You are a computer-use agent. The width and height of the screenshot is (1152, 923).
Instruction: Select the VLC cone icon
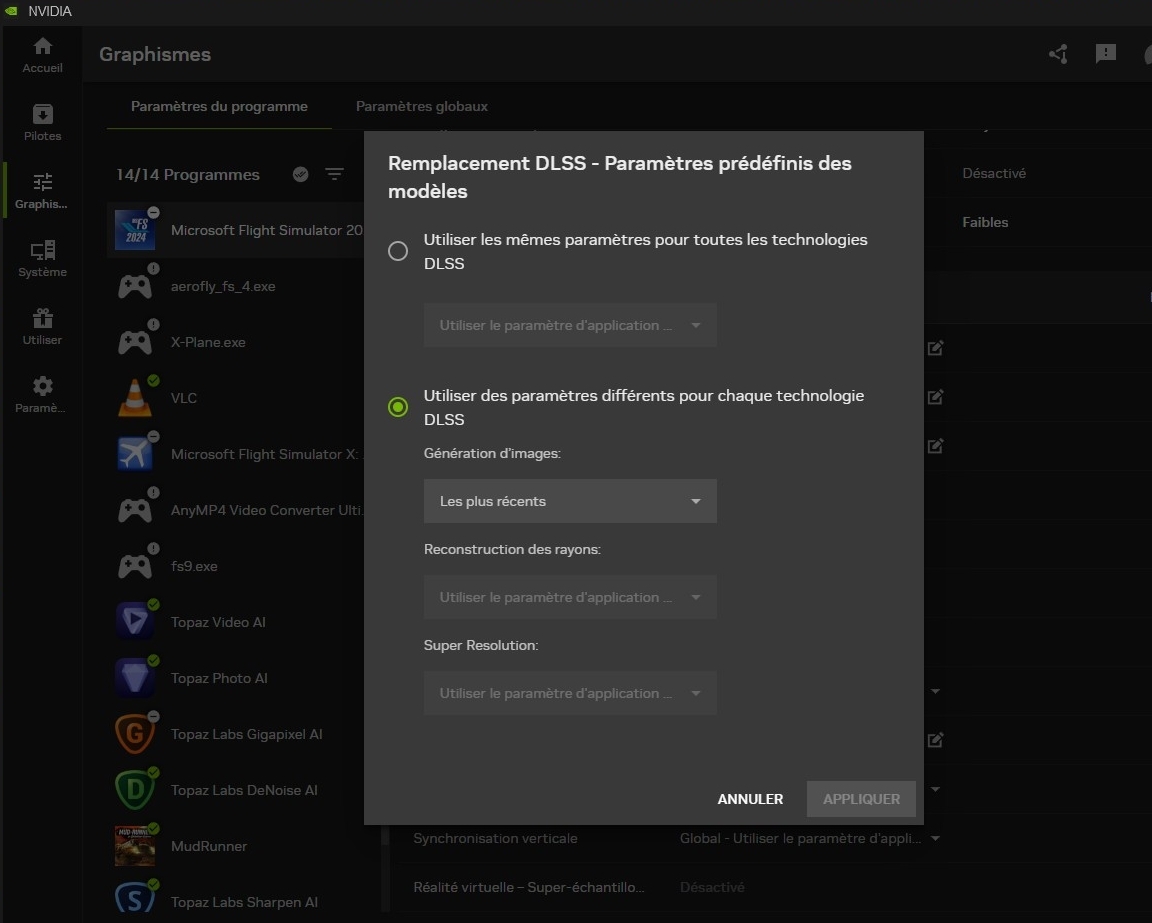[135, 398]
